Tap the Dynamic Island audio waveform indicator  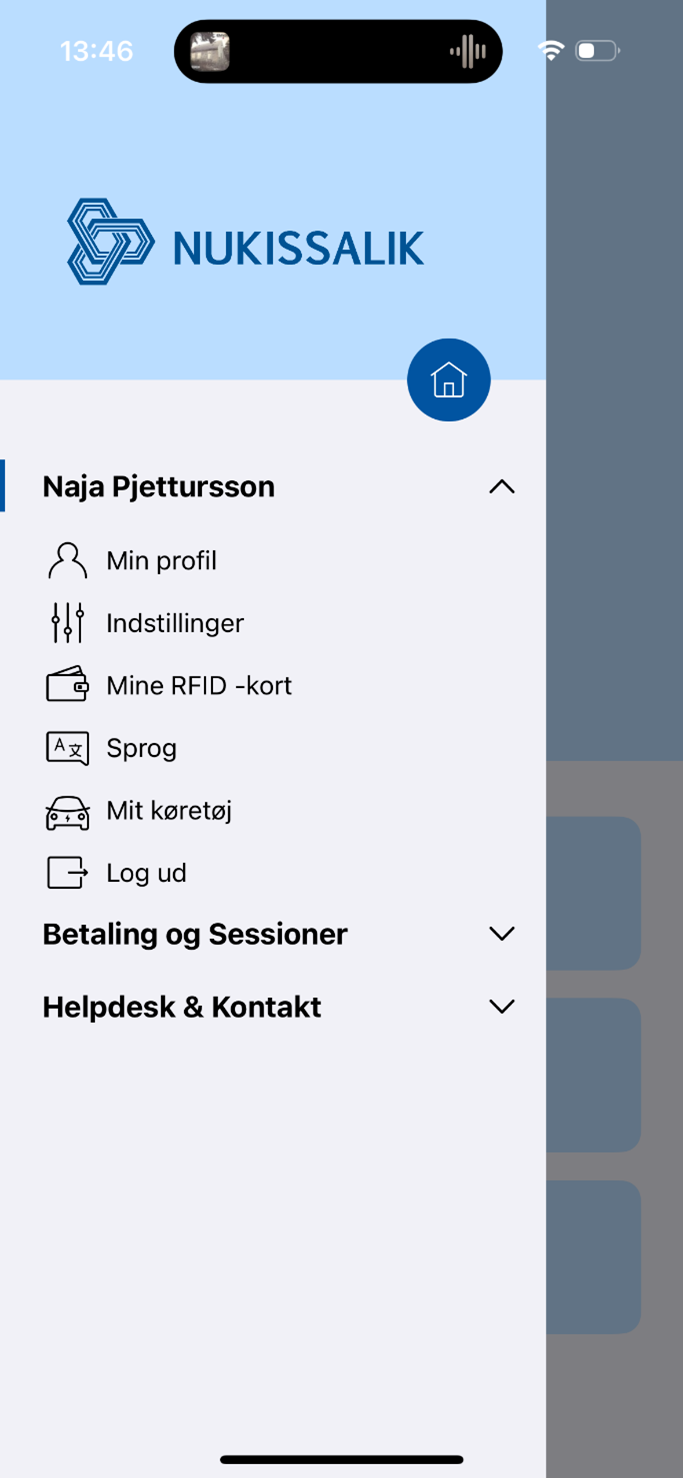467,51
